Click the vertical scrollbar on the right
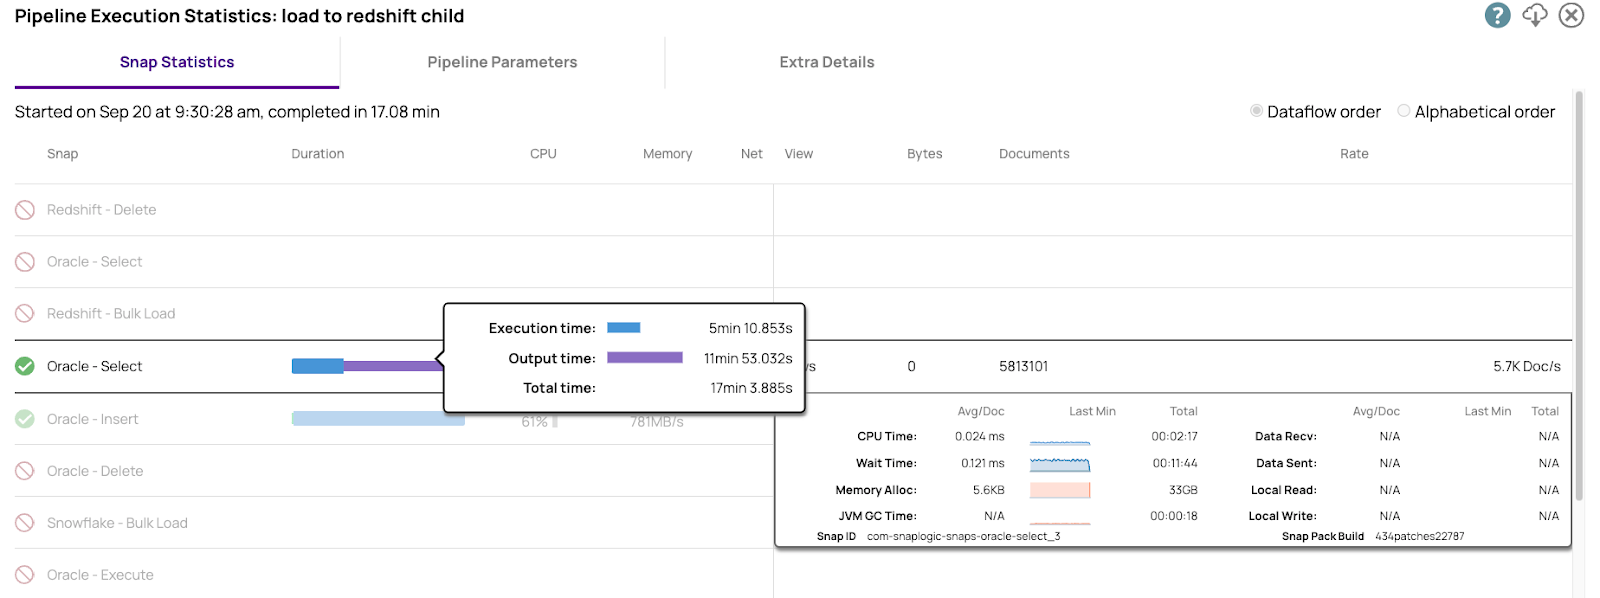Image resolution: width=1600 pixels, height=598 pixels. pos(1579,300)
